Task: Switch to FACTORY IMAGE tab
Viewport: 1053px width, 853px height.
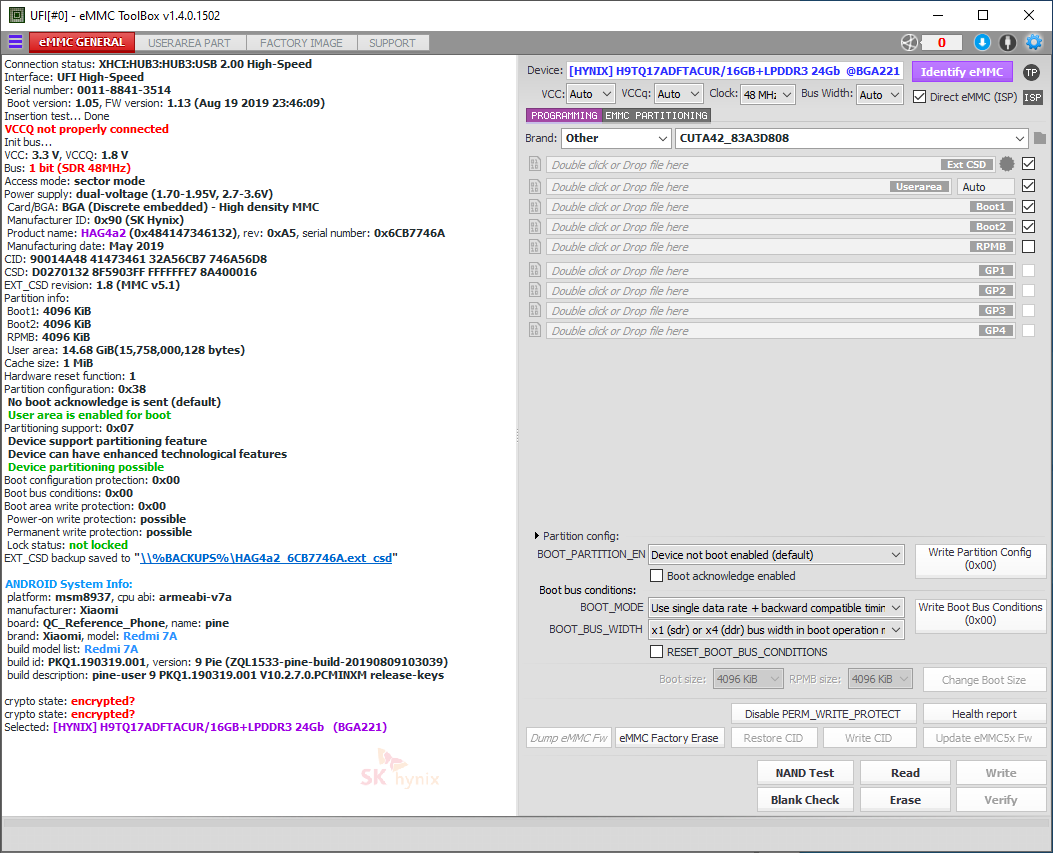Action: pyautogui.click(x=302, y=43)
